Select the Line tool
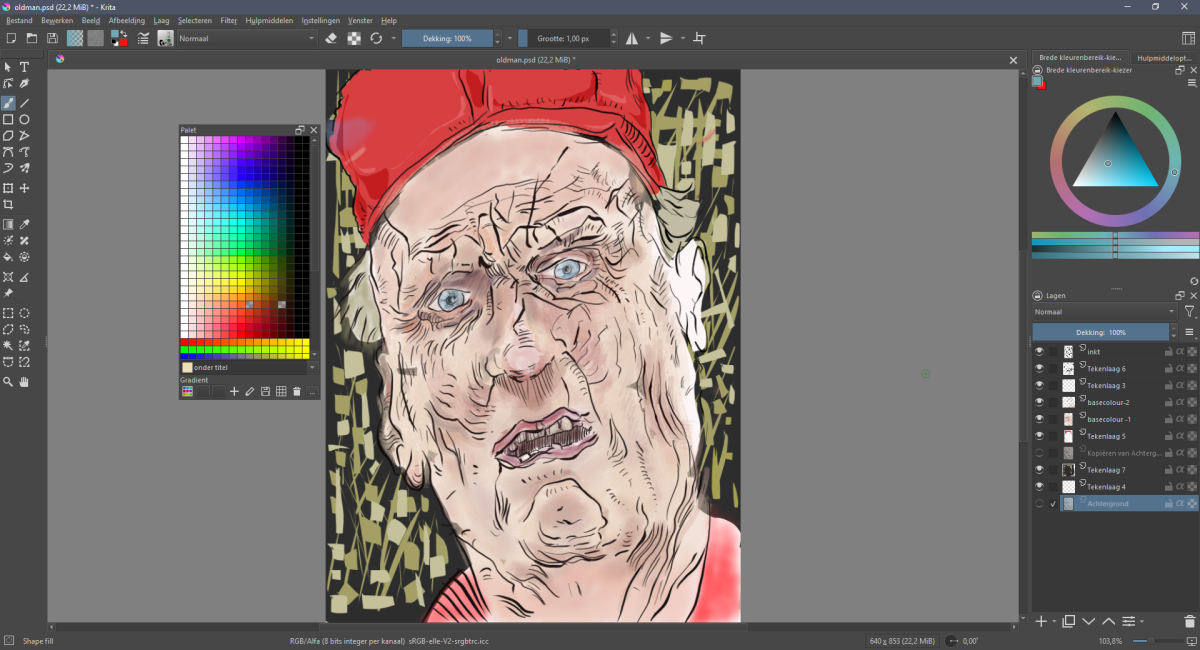The image size is (1200, 650). tap(25, 103)
